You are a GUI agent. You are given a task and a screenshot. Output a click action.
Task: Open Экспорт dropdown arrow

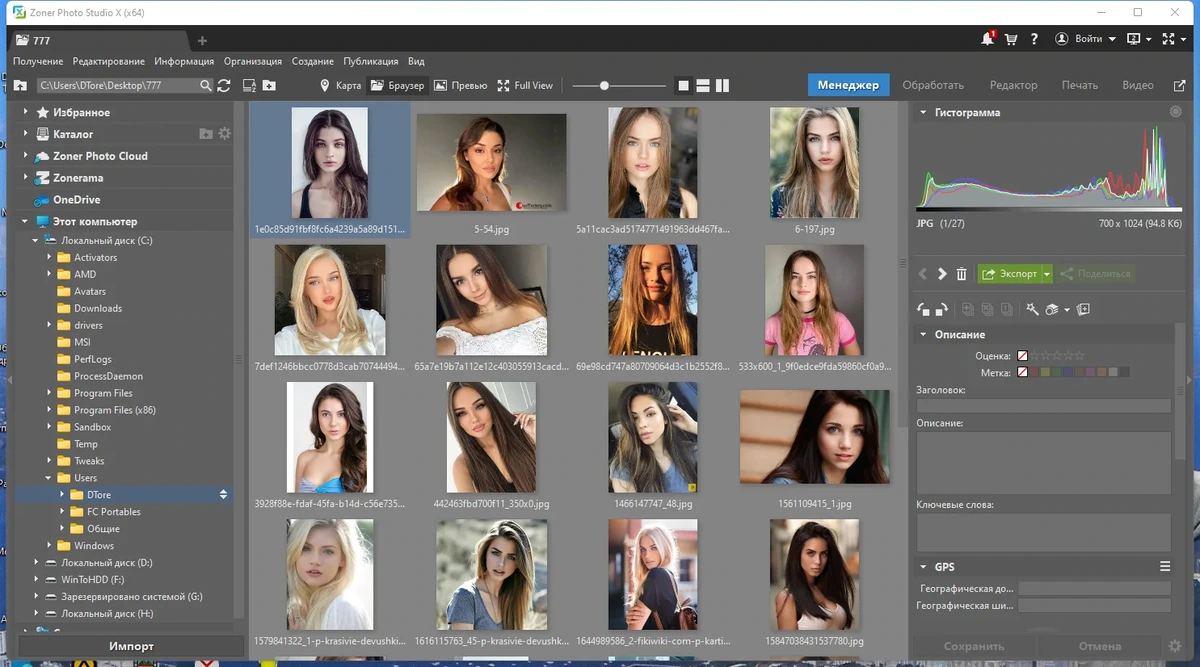tap(1046, 274)
